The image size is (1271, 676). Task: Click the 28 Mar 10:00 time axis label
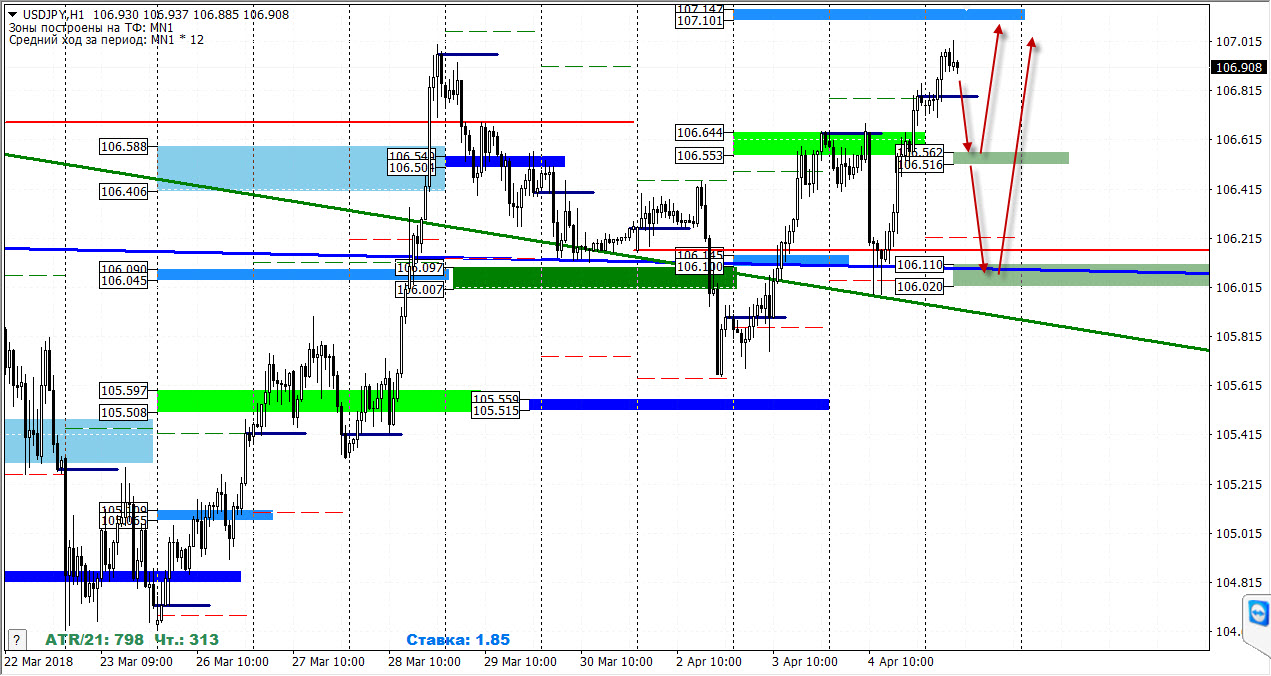tap(425, 662)
